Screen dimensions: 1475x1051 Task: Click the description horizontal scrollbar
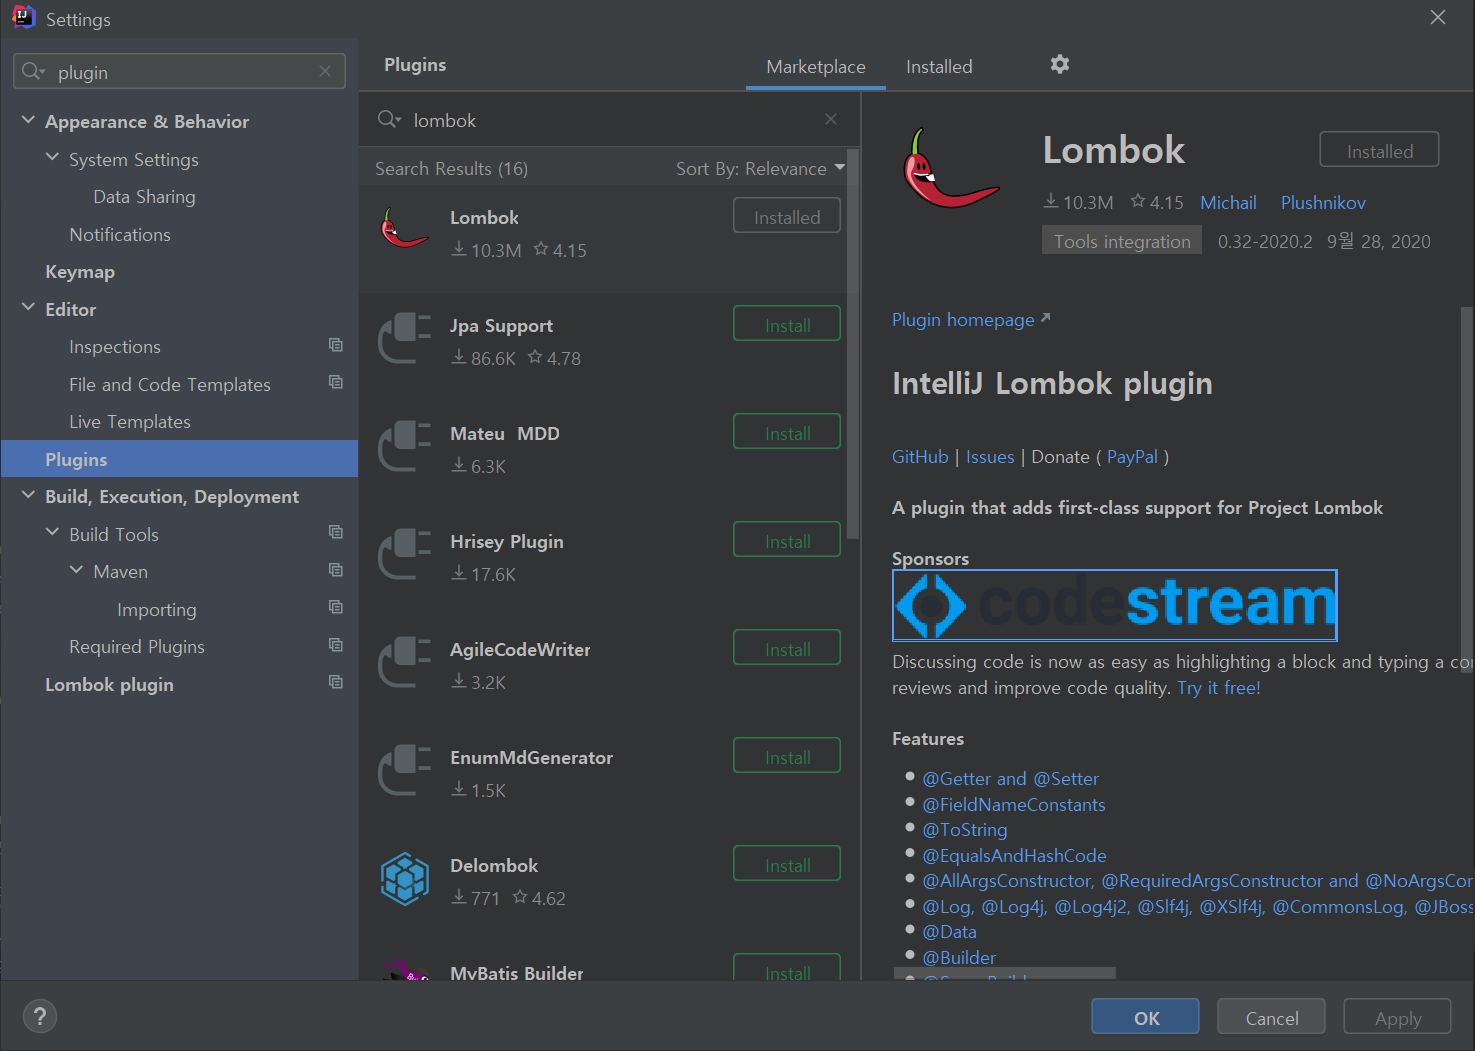pyautogui.click(x=1004, y=972)
